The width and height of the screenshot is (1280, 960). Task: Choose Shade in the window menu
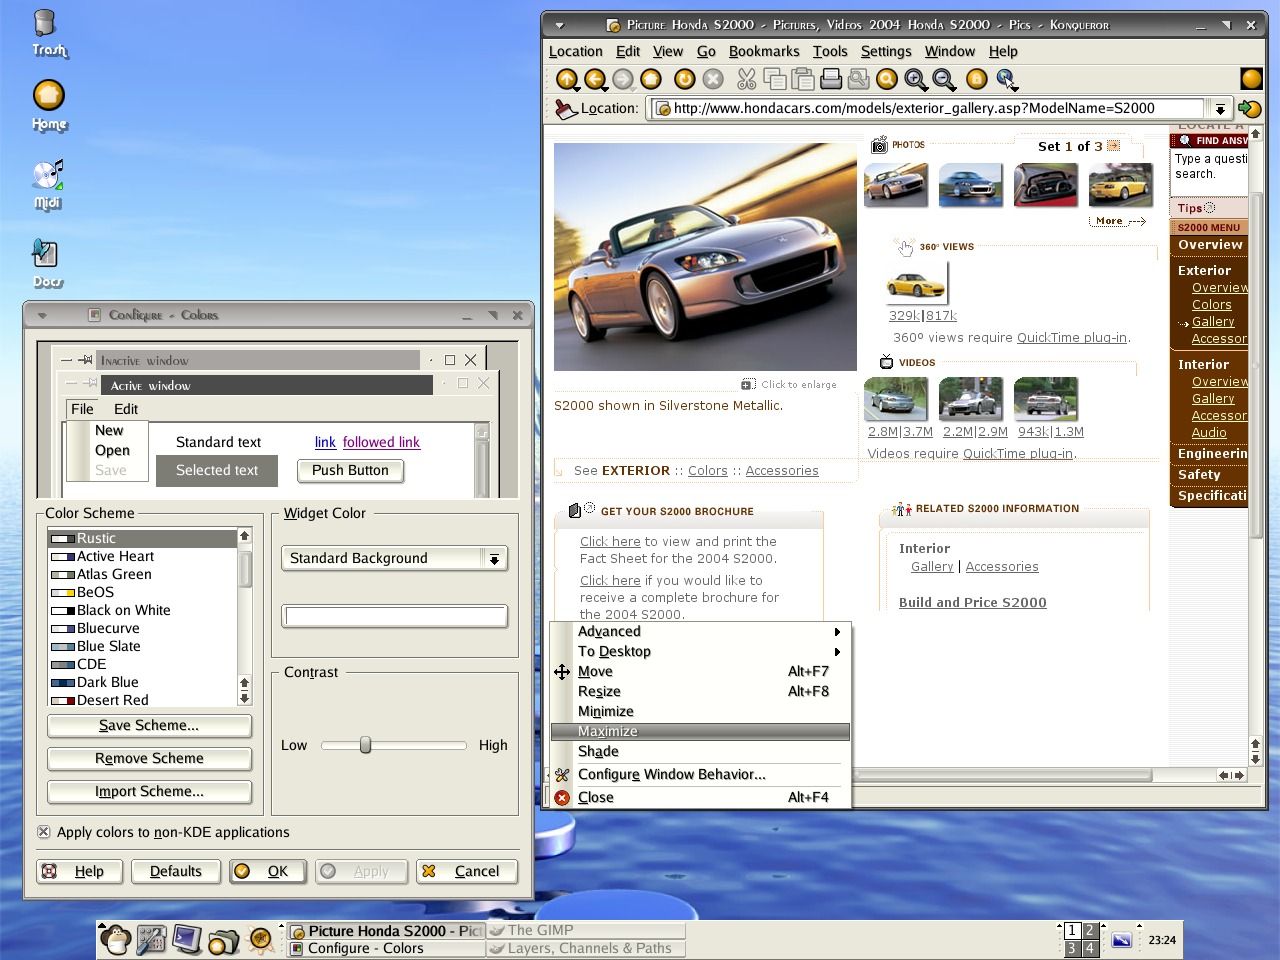click(x=700, y=751)
